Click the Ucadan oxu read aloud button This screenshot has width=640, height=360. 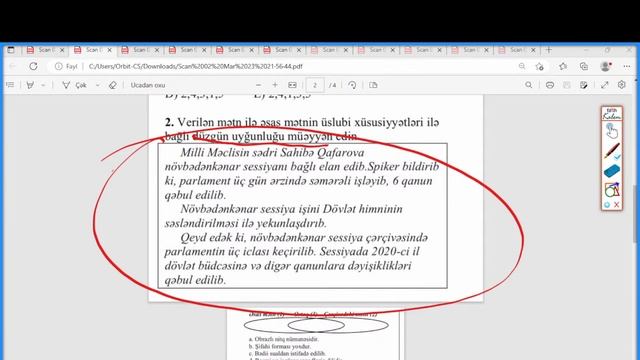click(x=148, y=85)
